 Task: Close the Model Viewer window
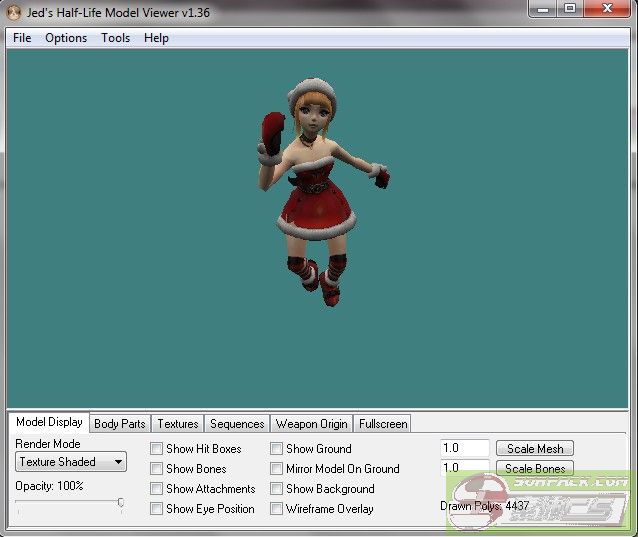pos(607,9)
